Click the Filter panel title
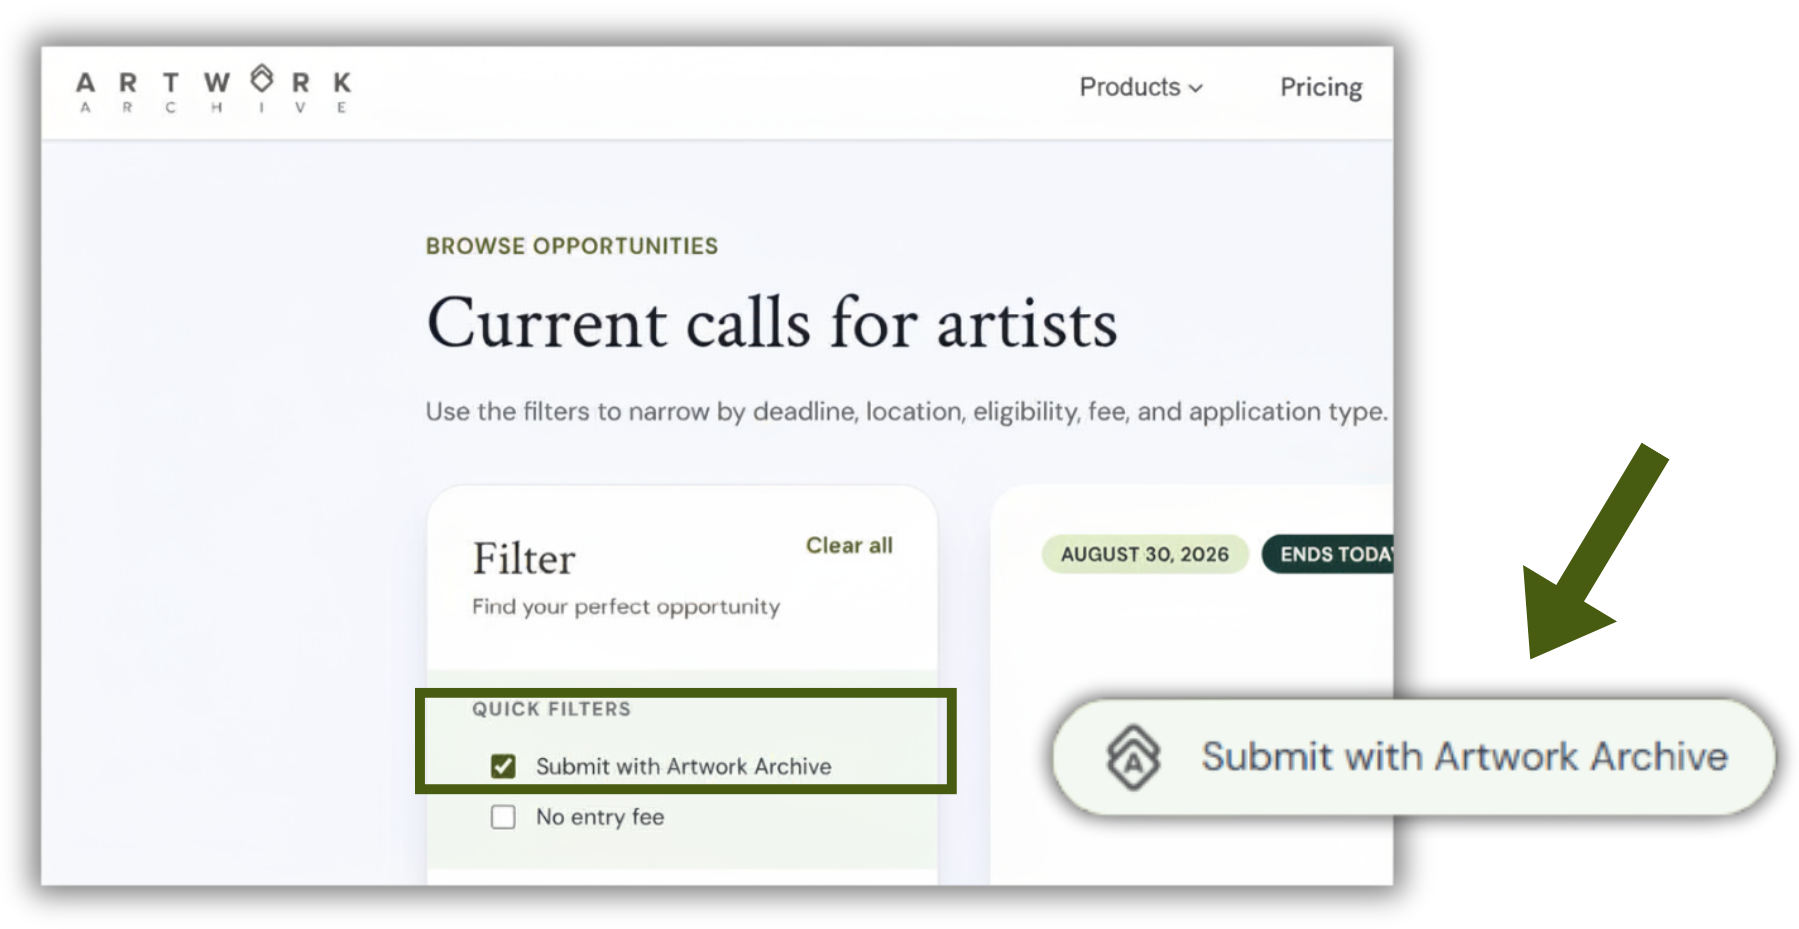Screen dimensions: 1799x929 [x=524, y=558]
